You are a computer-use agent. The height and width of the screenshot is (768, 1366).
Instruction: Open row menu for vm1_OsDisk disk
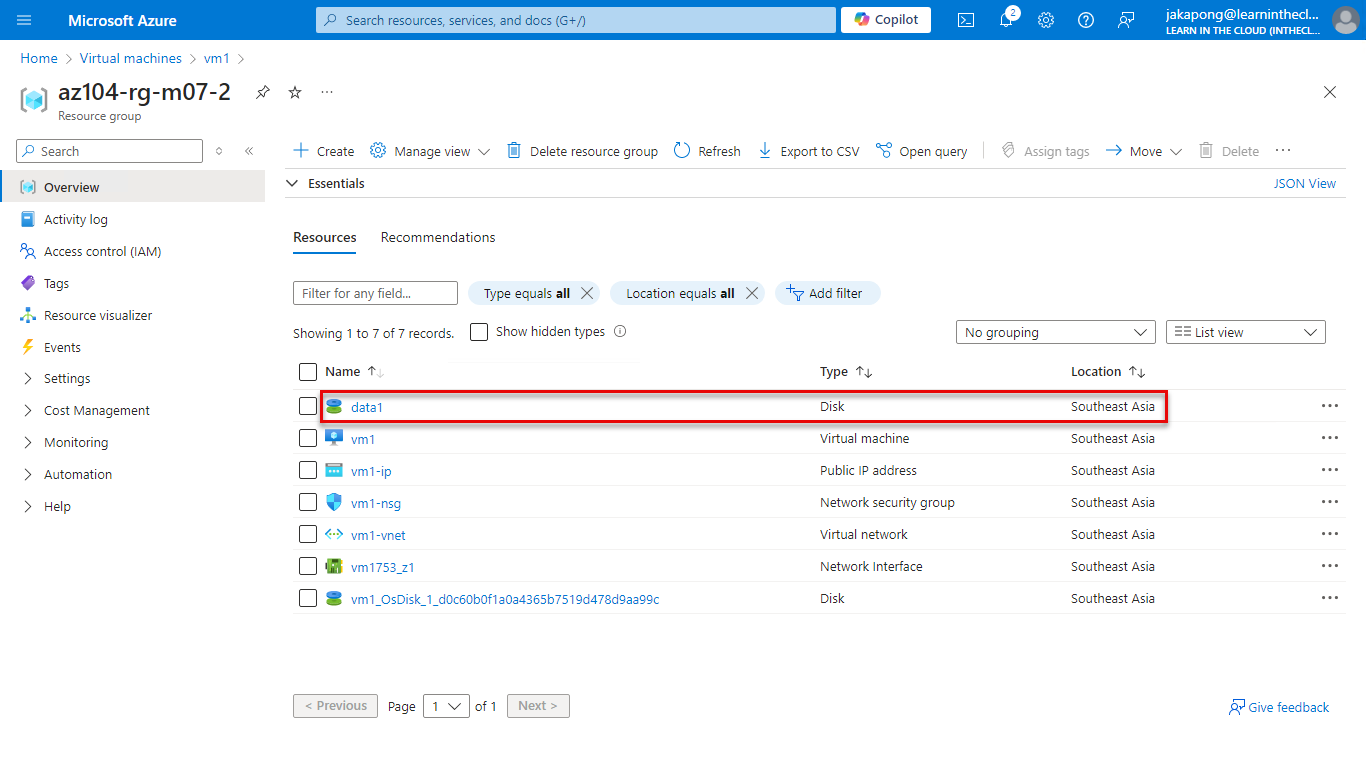point(1329,598)
